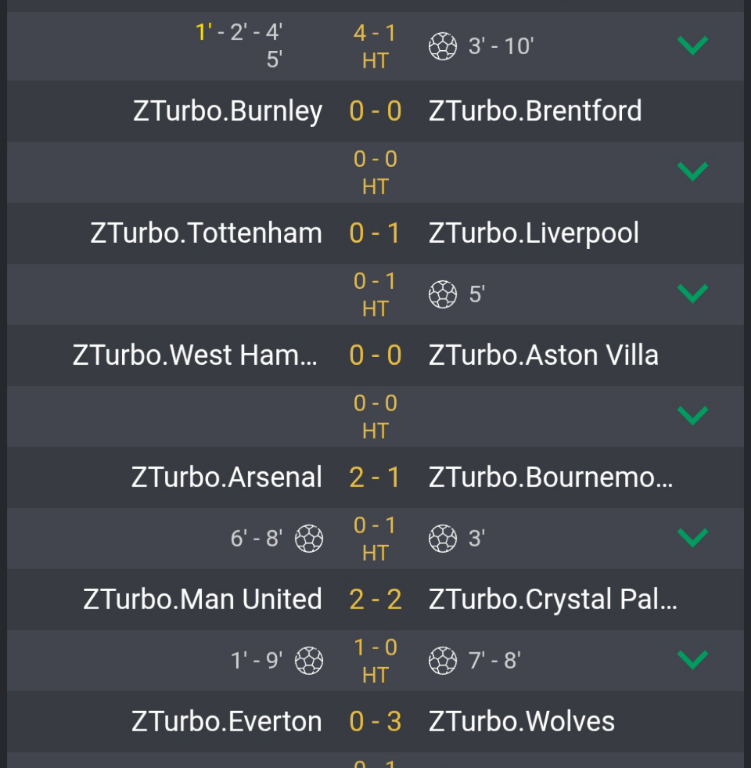This screenshot has width=751, height=768.
Task: Open ZTurbo.Burnley team name
Action: pos(228,111)
